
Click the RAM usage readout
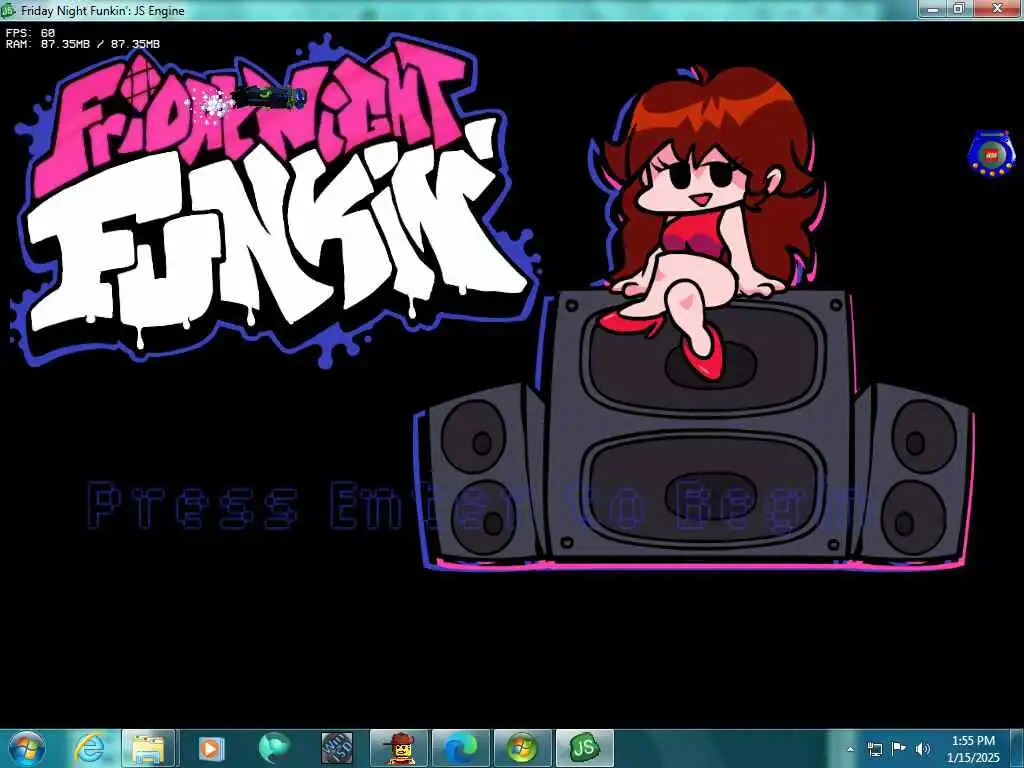[83, 44]
